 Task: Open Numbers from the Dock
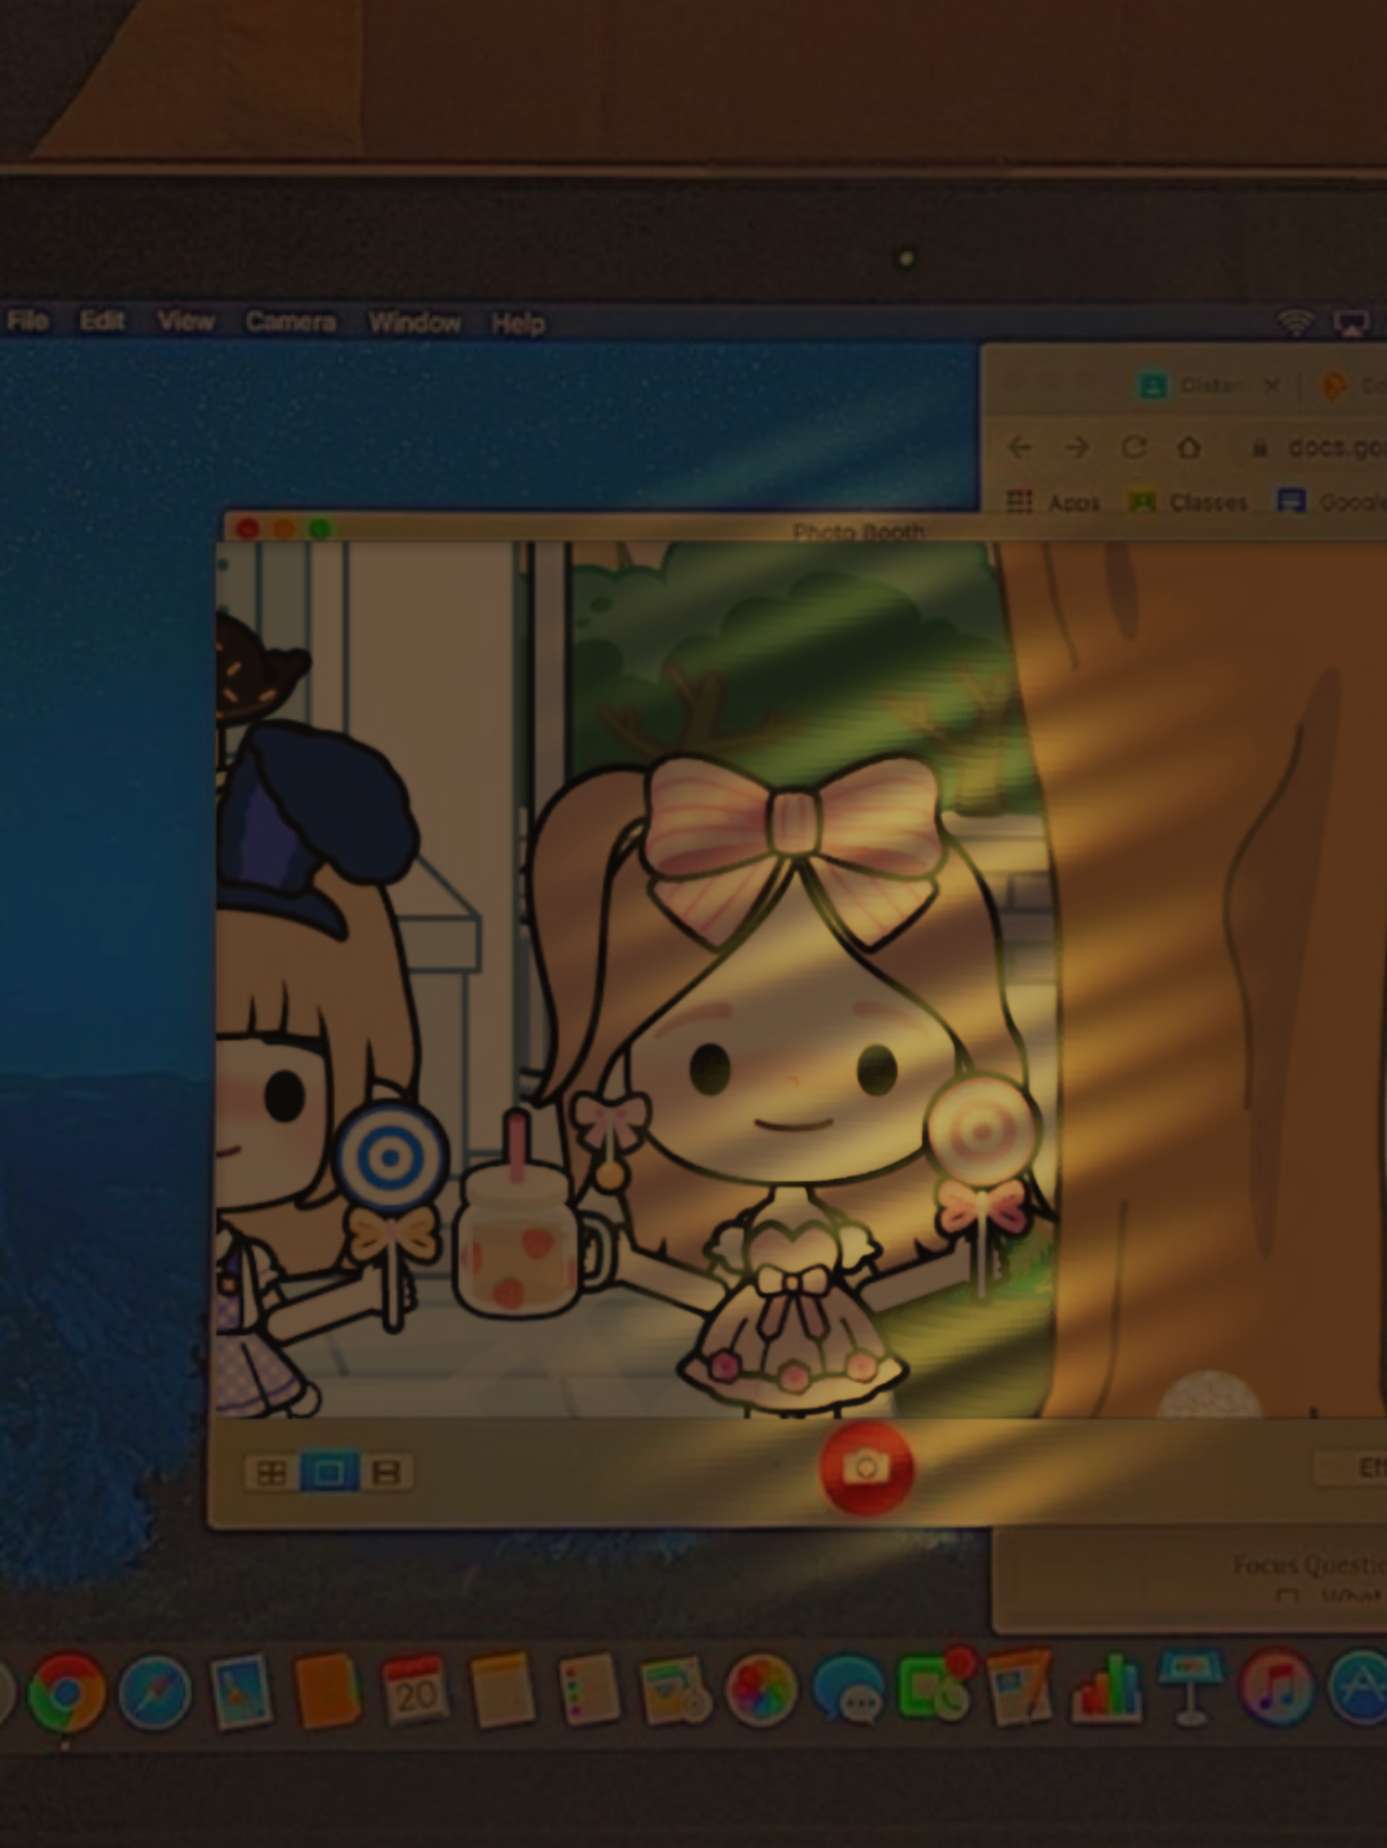pyautogui.click(x=1106, y=1688)
